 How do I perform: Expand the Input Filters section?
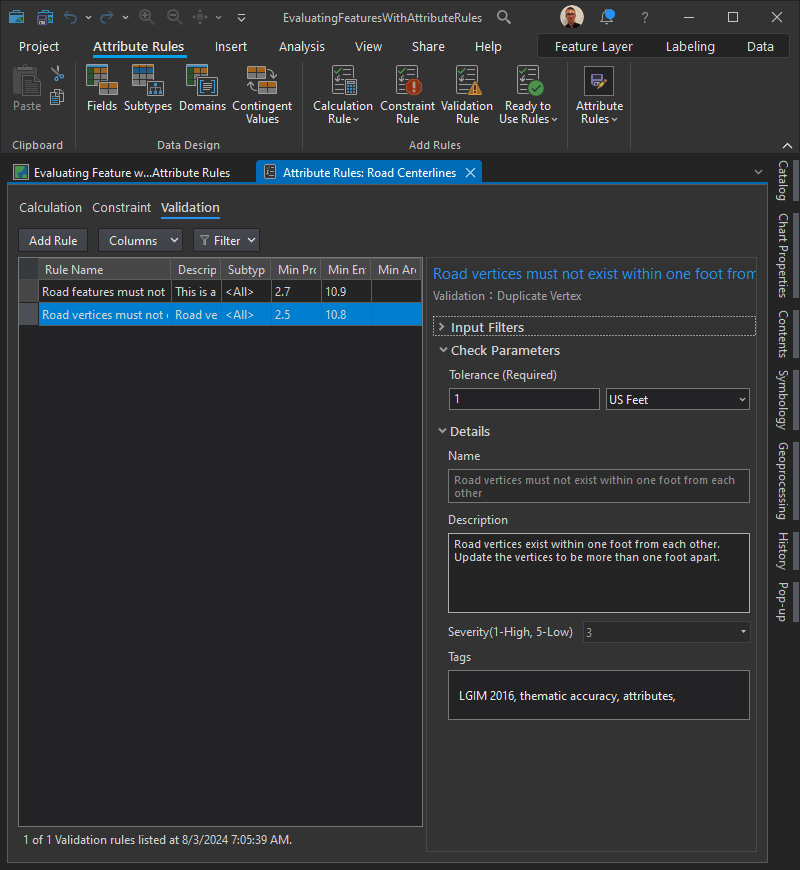[442, 327]
